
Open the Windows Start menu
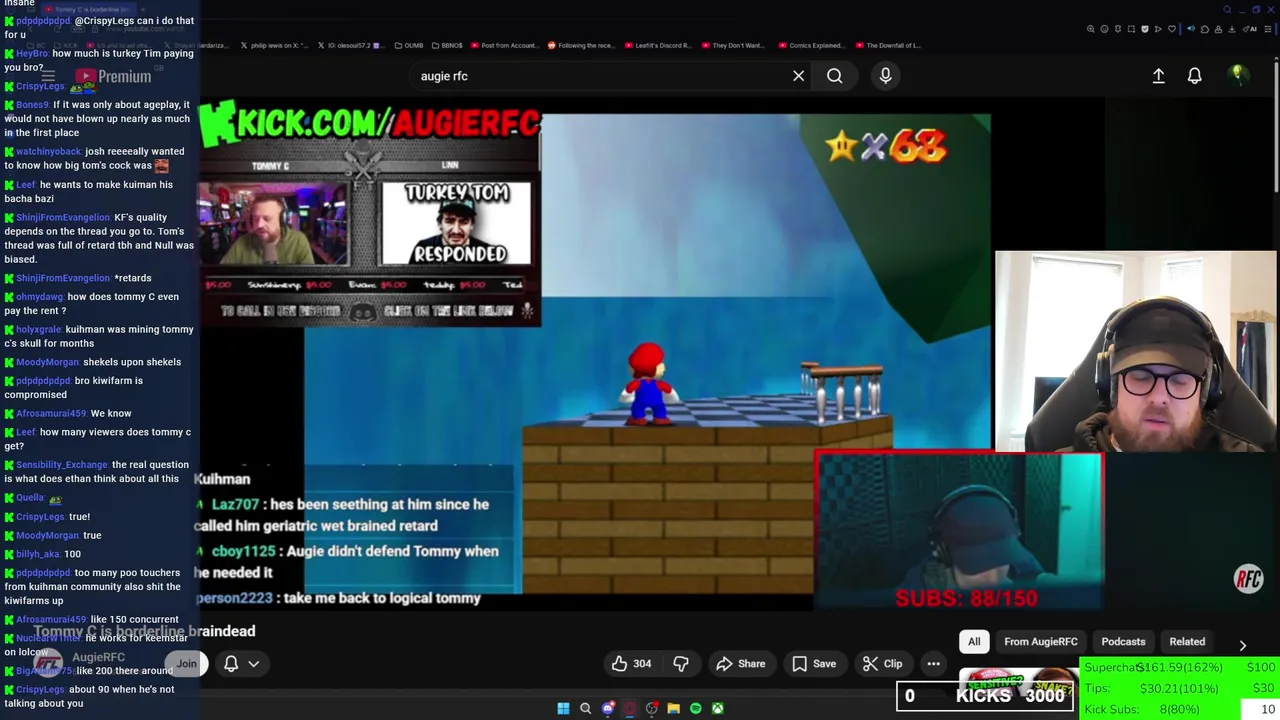point(563,708)
